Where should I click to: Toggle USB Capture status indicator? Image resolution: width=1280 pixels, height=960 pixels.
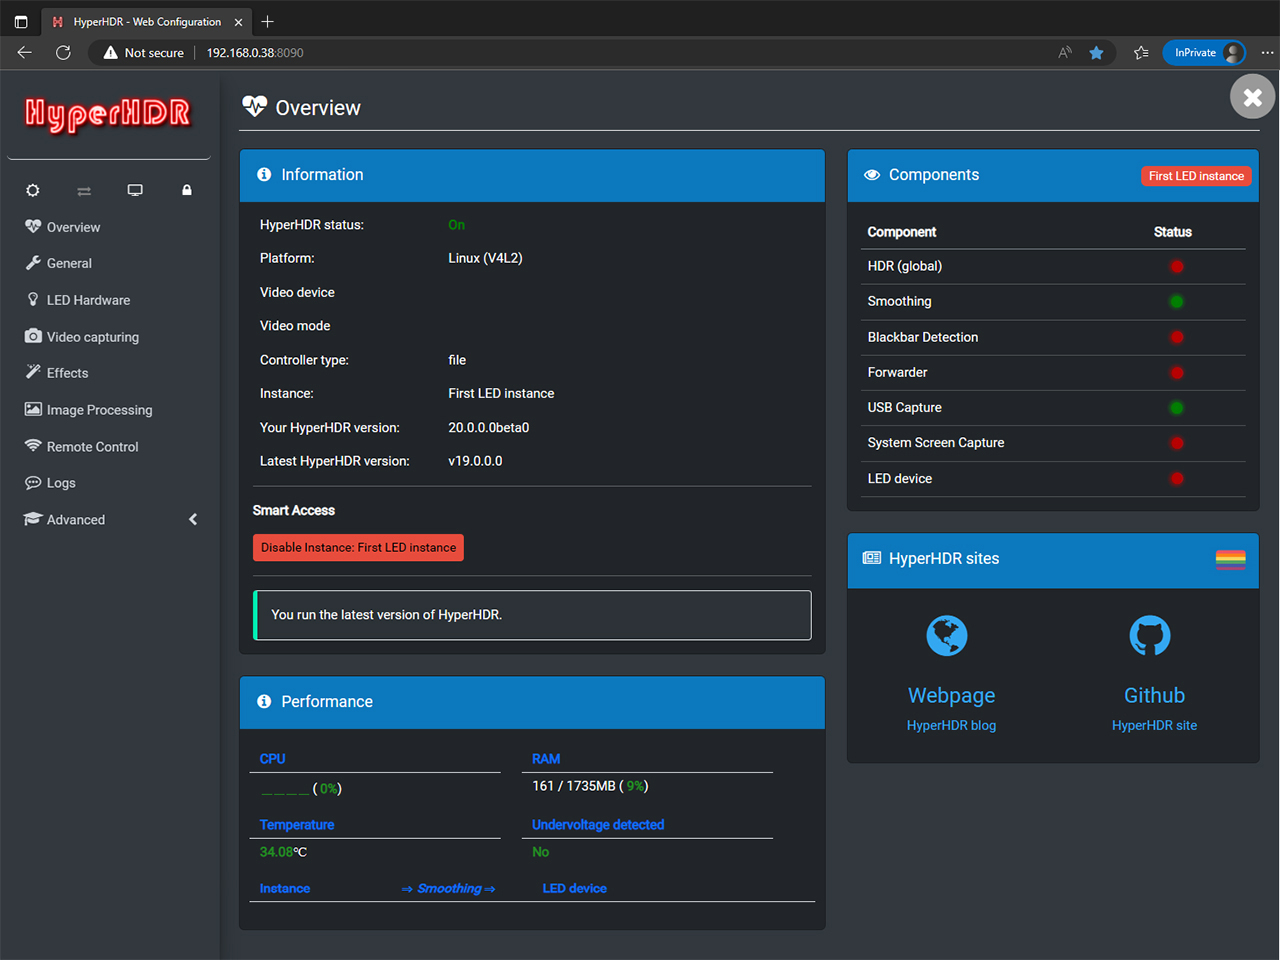coord(1177,407)
